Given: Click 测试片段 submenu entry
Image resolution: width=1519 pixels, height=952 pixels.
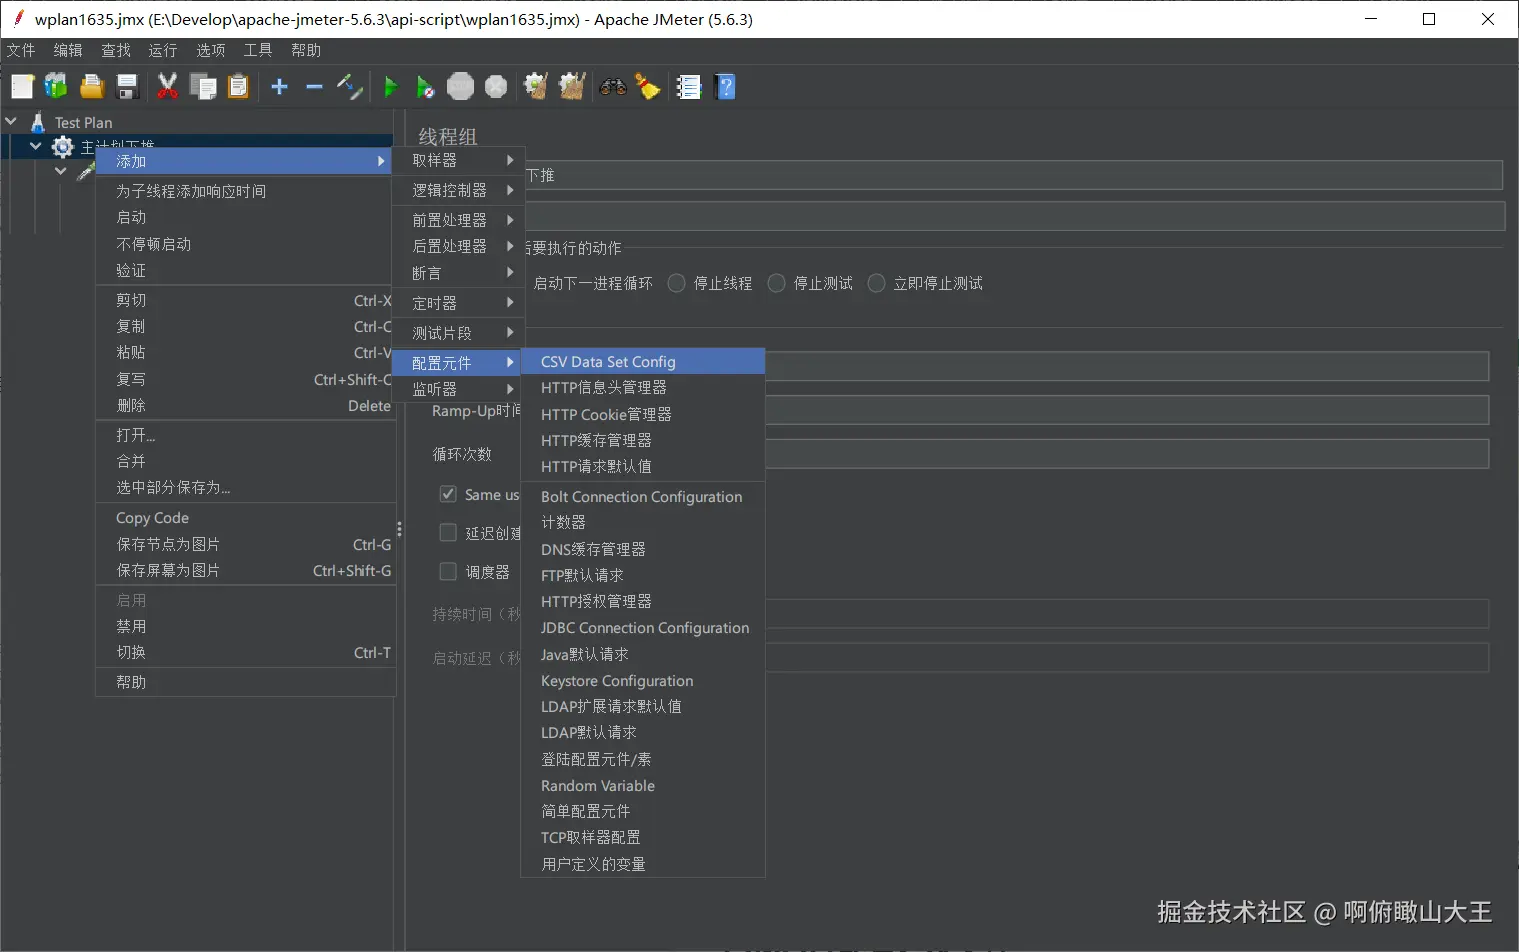Looking at the screenshot, I should click(458, 333).
